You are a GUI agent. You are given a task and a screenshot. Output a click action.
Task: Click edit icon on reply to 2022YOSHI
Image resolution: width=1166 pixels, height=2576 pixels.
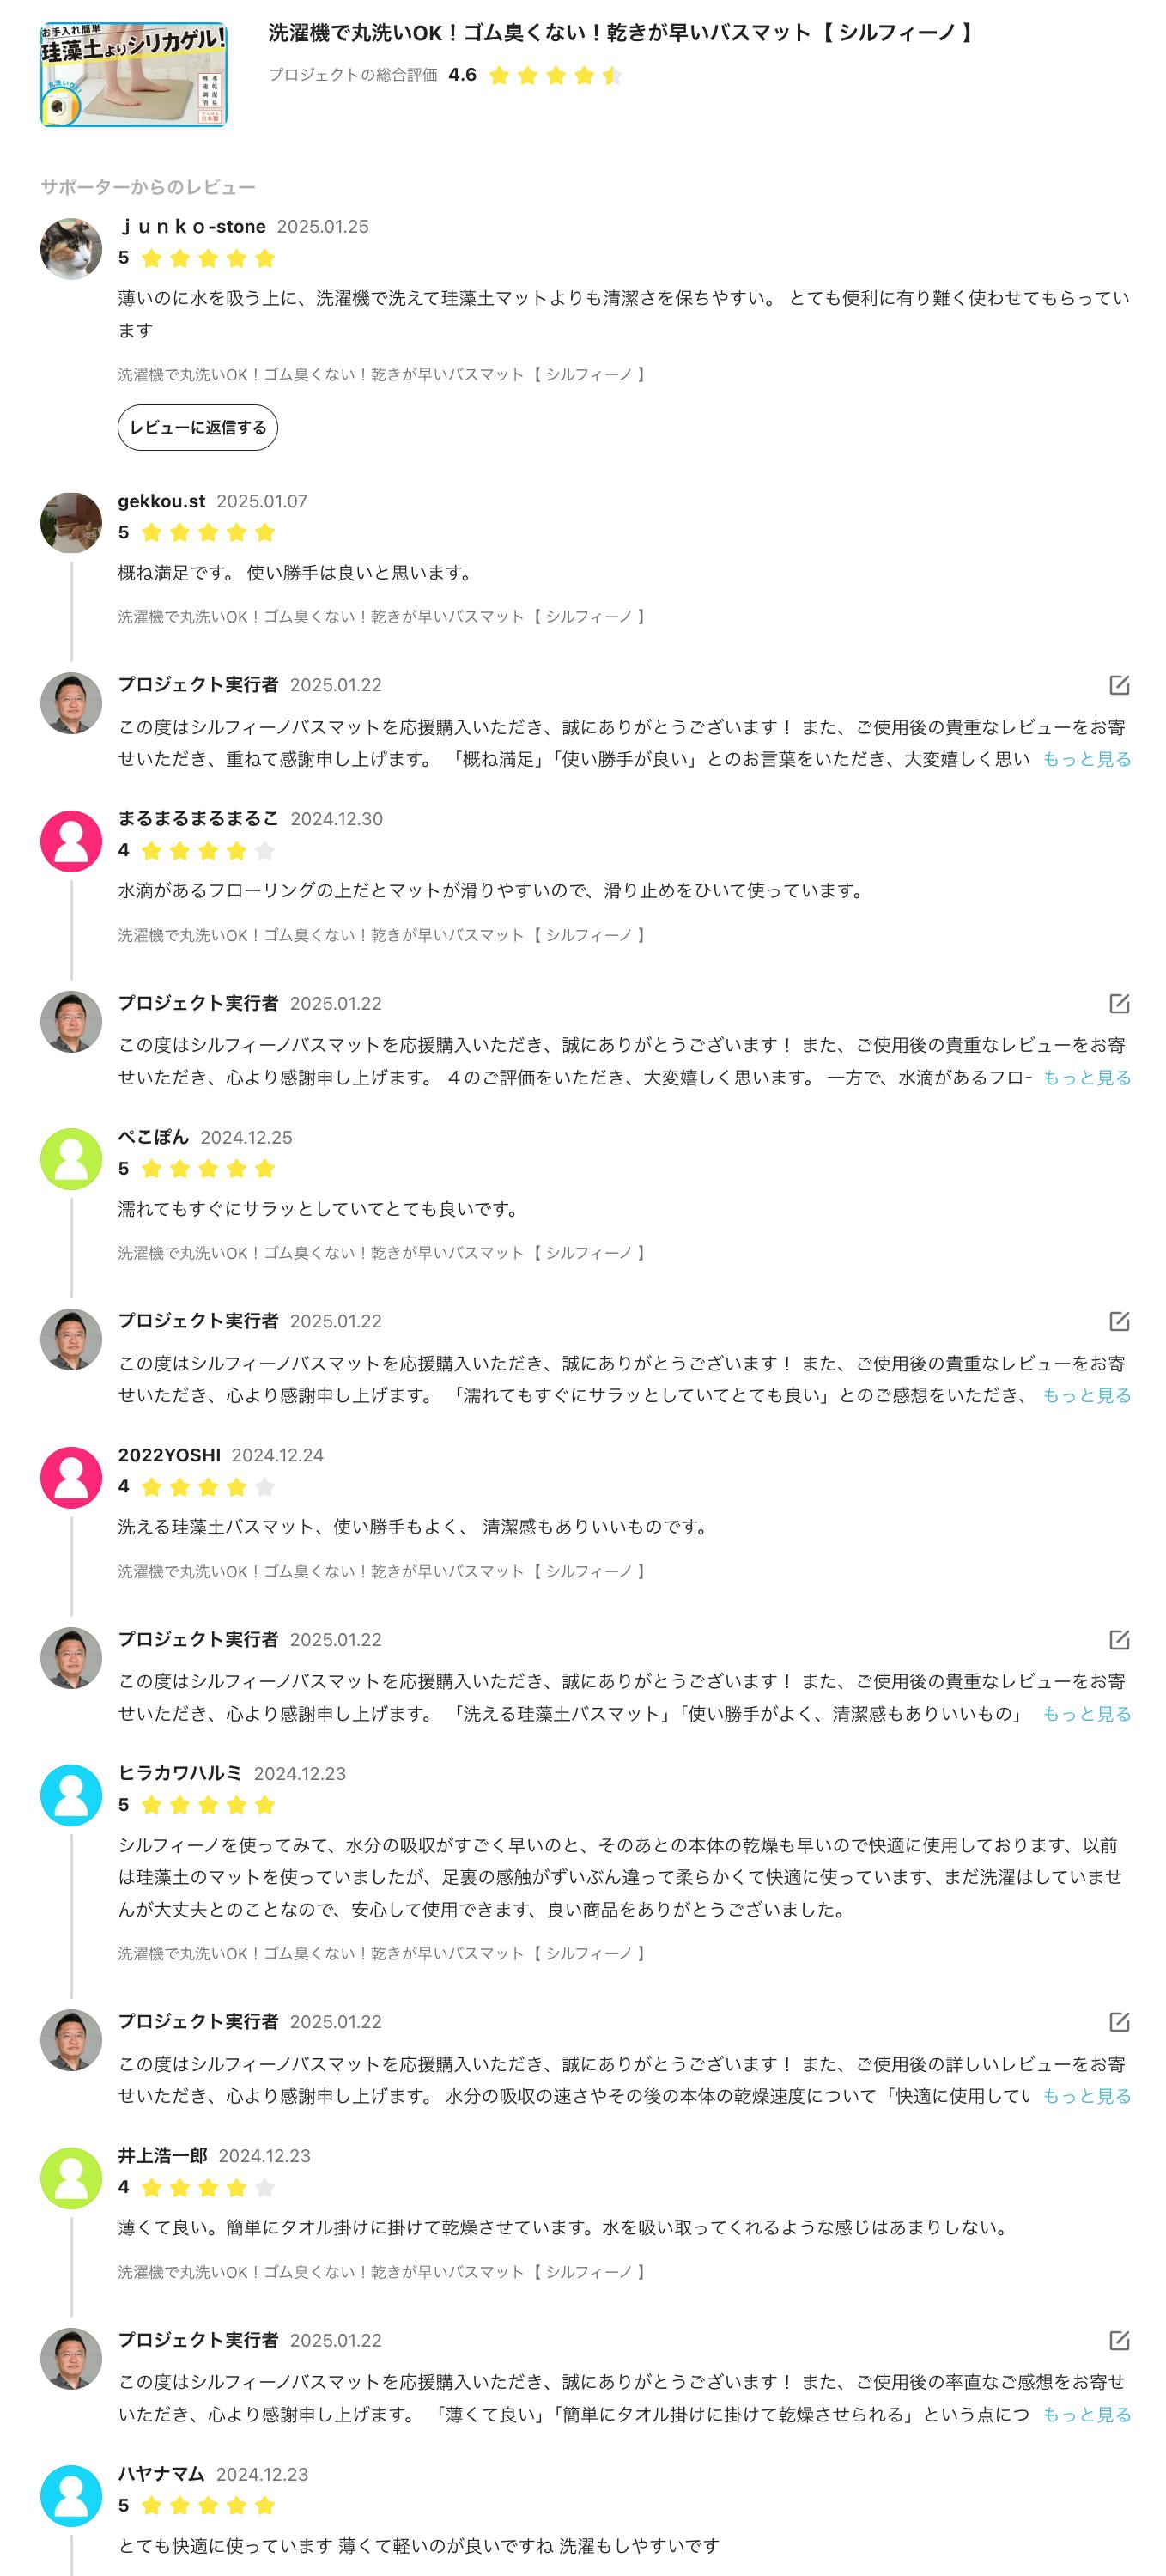[x=1119, y=1639]
